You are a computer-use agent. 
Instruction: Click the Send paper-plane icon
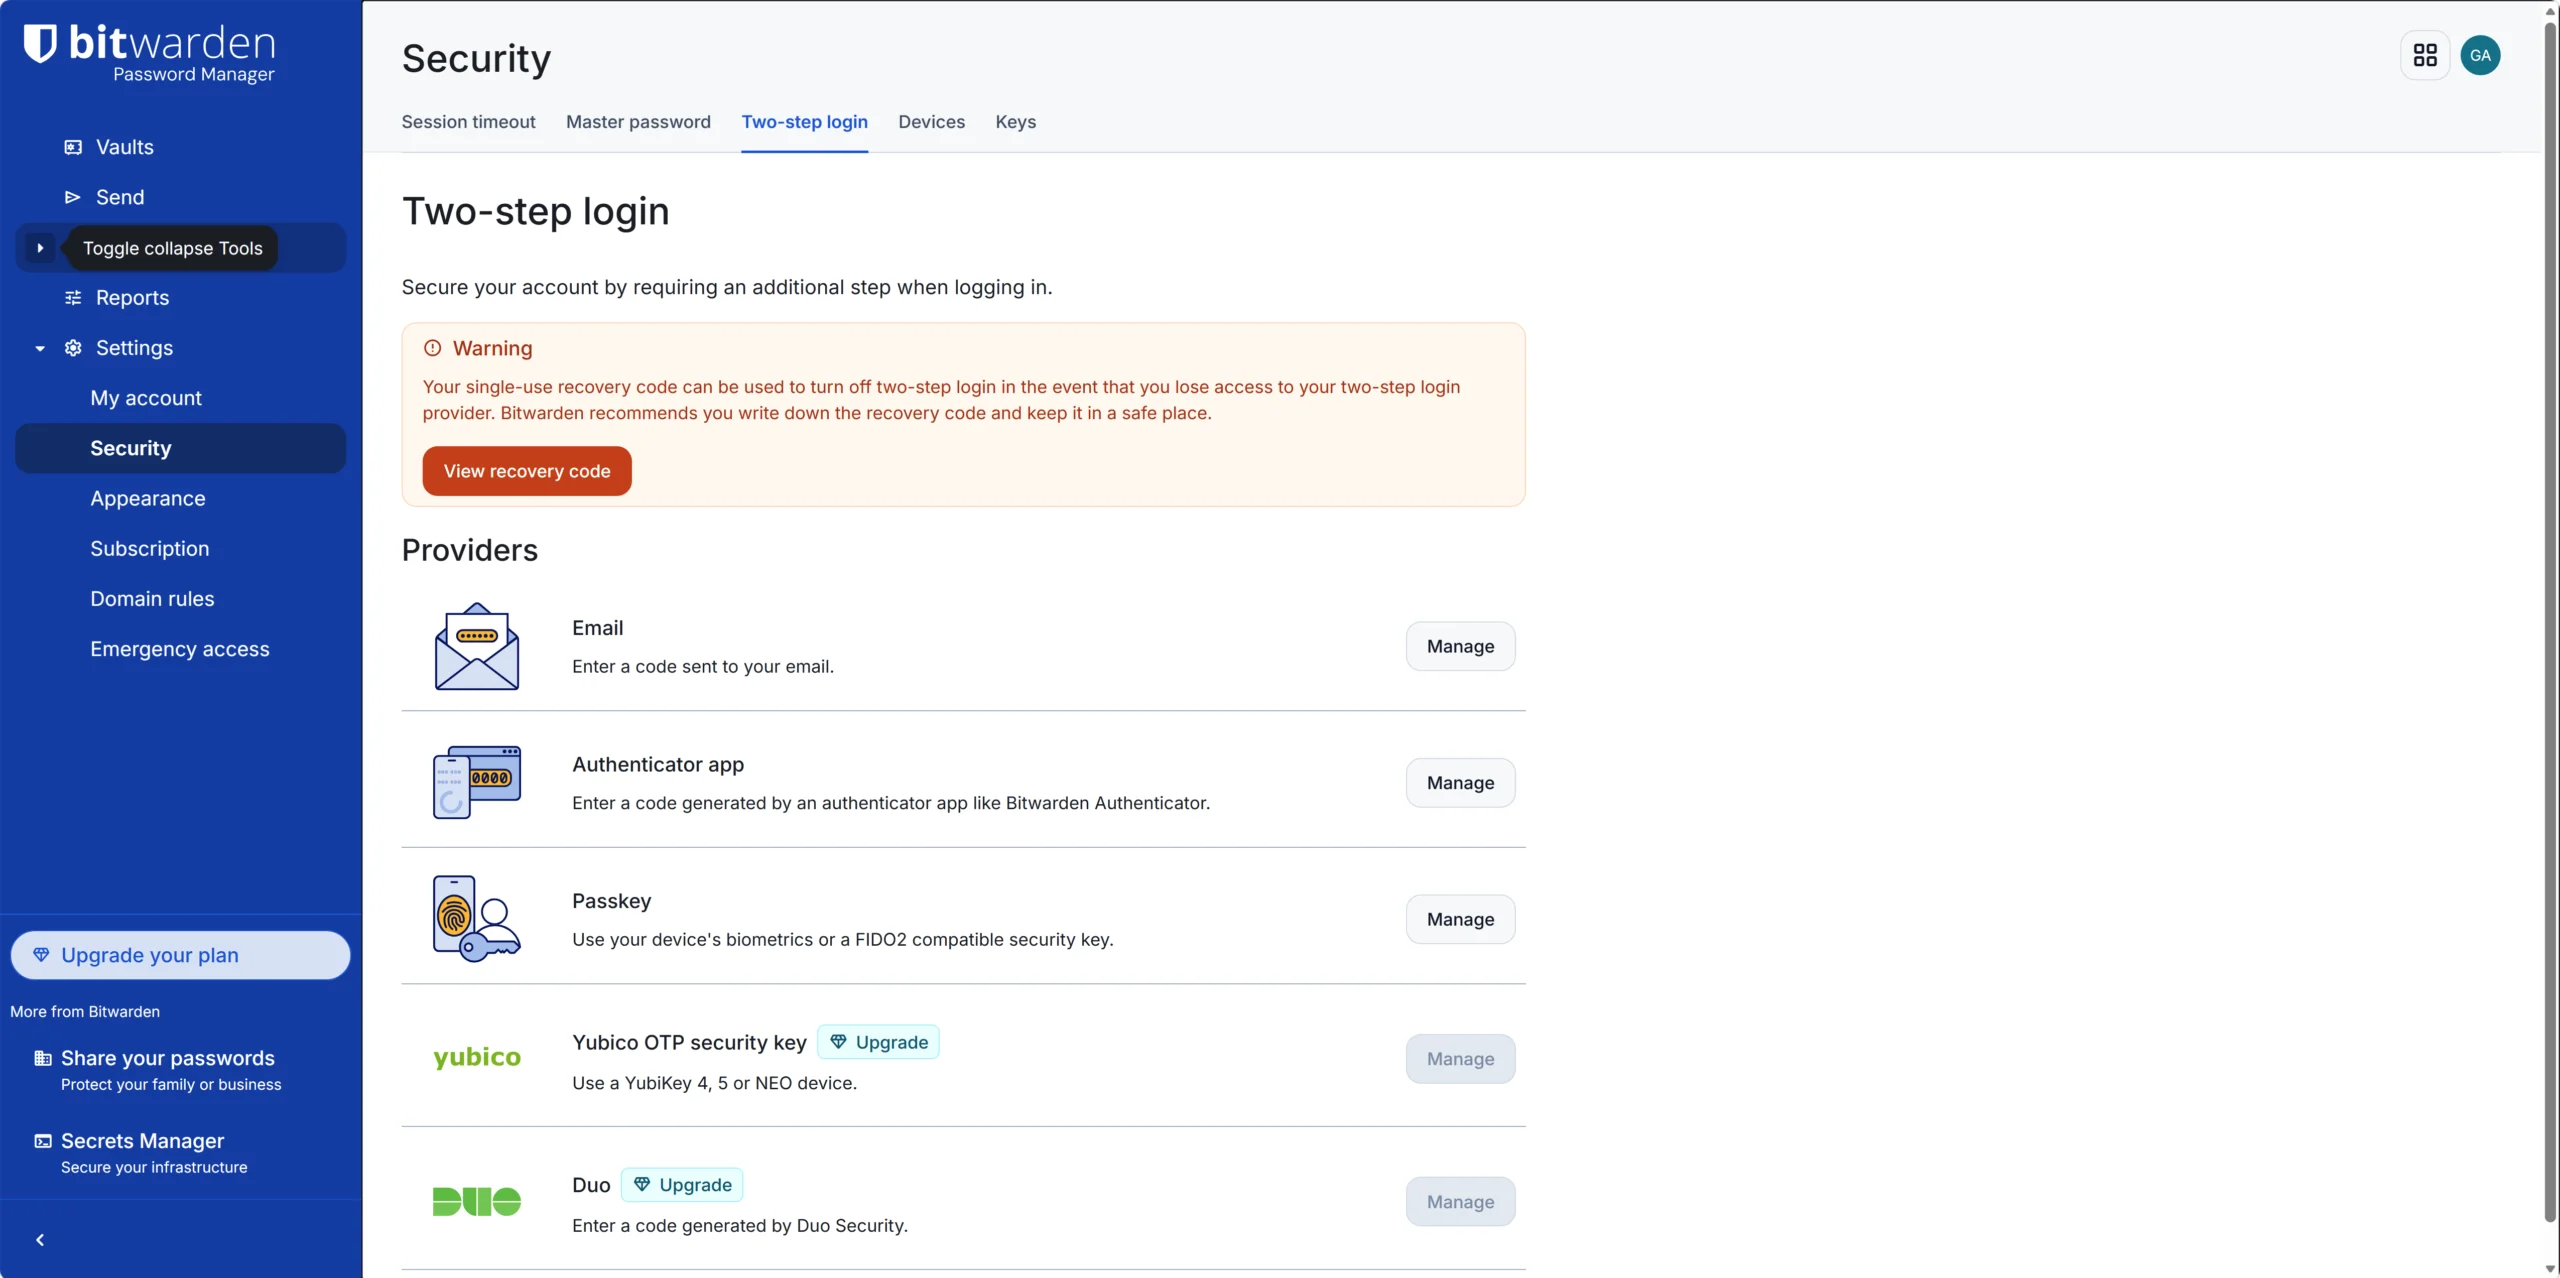click(x=73, y=197)
